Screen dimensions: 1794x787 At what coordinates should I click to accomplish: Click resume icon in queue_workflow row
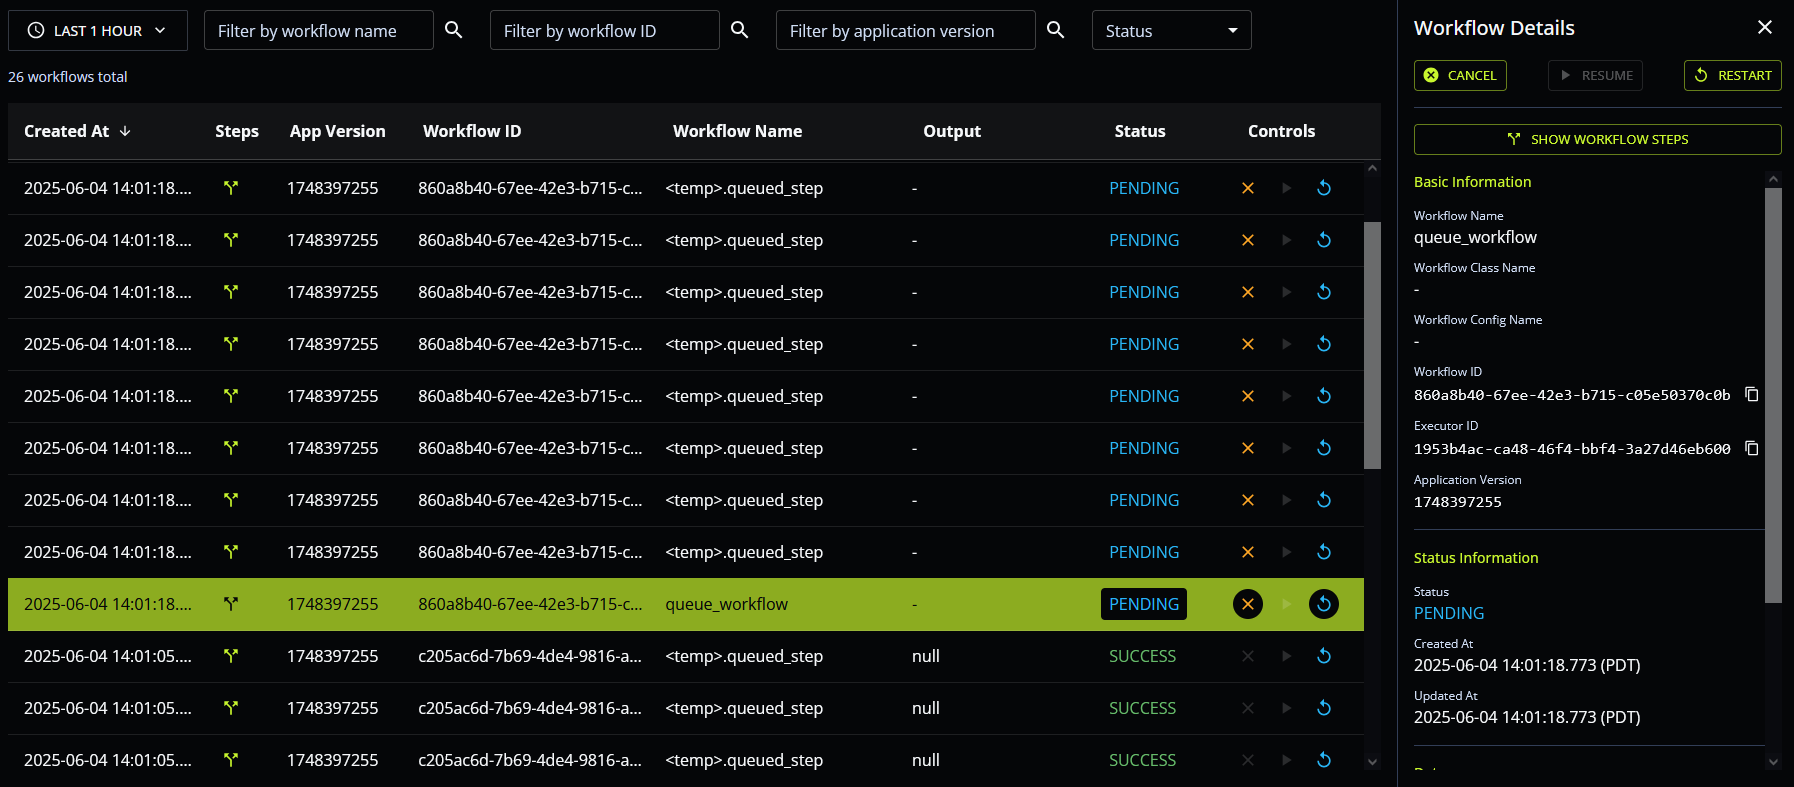(x=1287, y=604)
